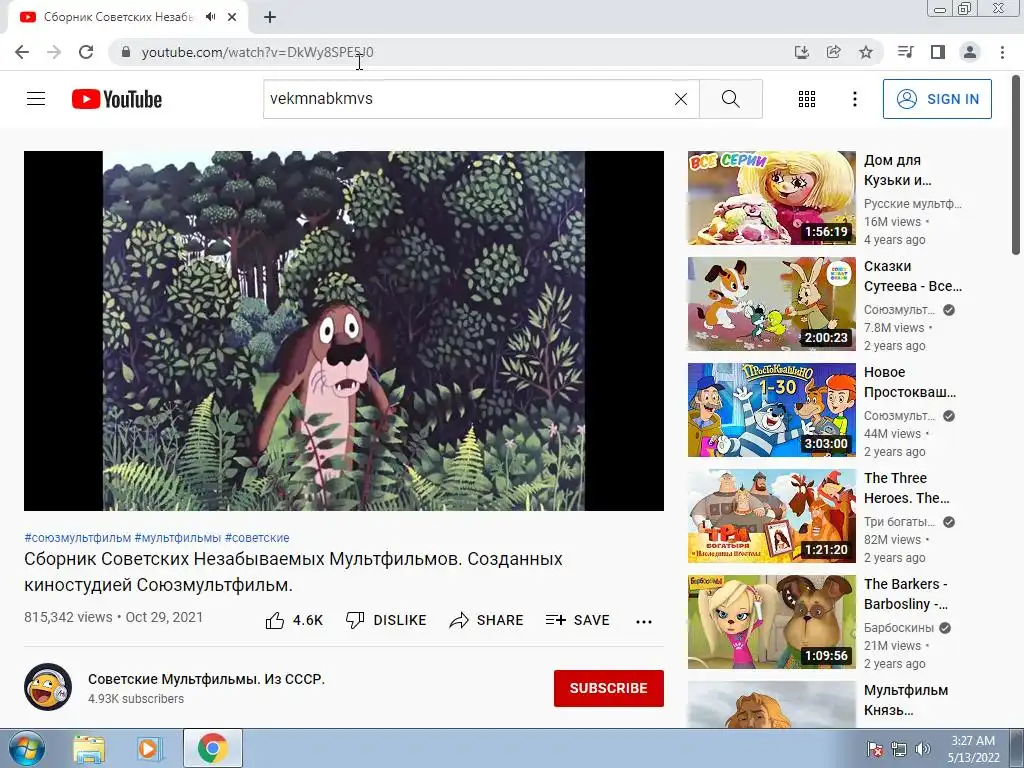The height and width of the screenshot is (768, 1024).
Task: Open YouTube settings three-dot menu
Action: point(854,99)
